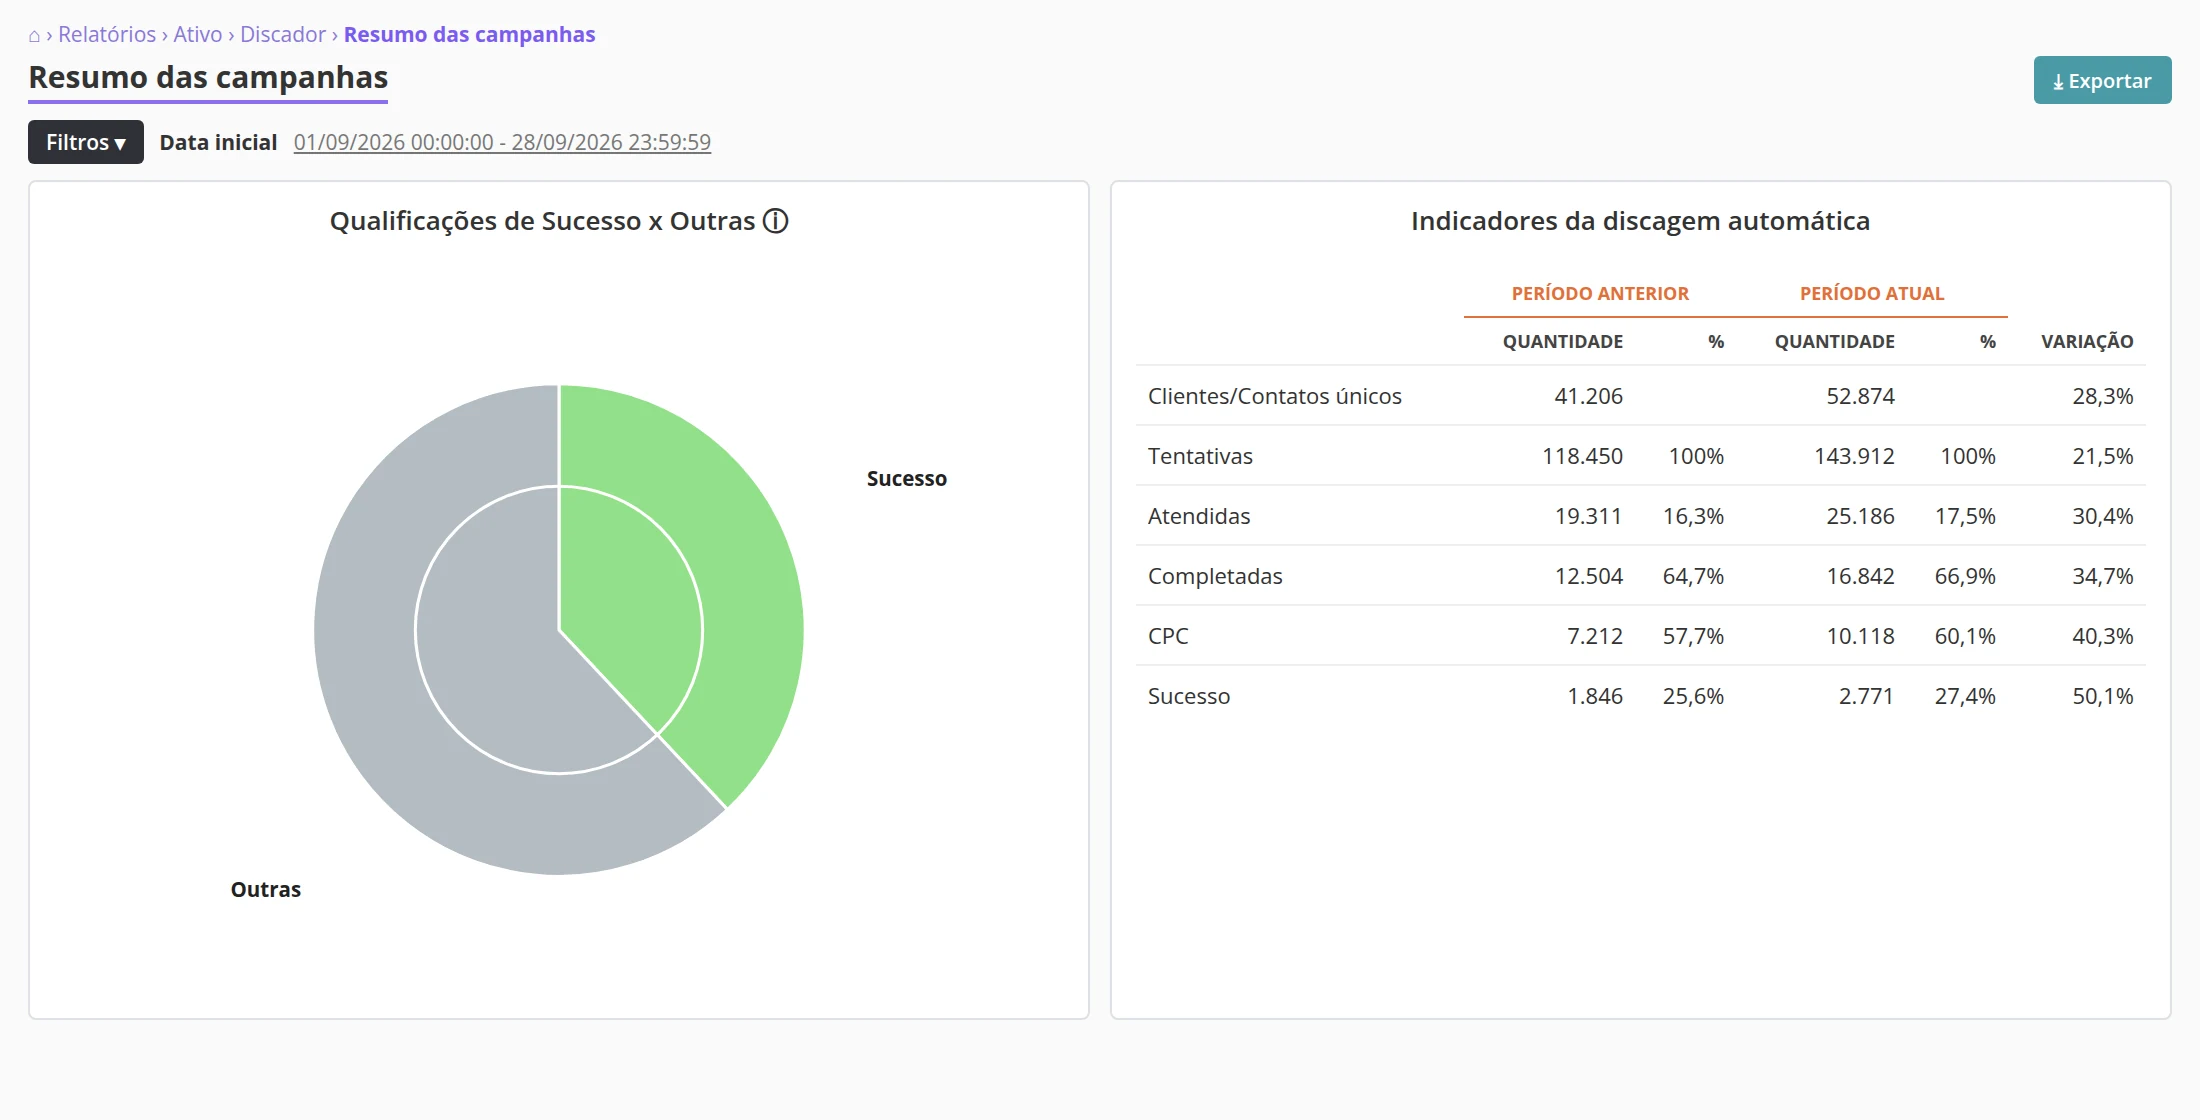Click the PERÍODO ANTERIOR header
The image size is (2200, 1120).
1600,293
